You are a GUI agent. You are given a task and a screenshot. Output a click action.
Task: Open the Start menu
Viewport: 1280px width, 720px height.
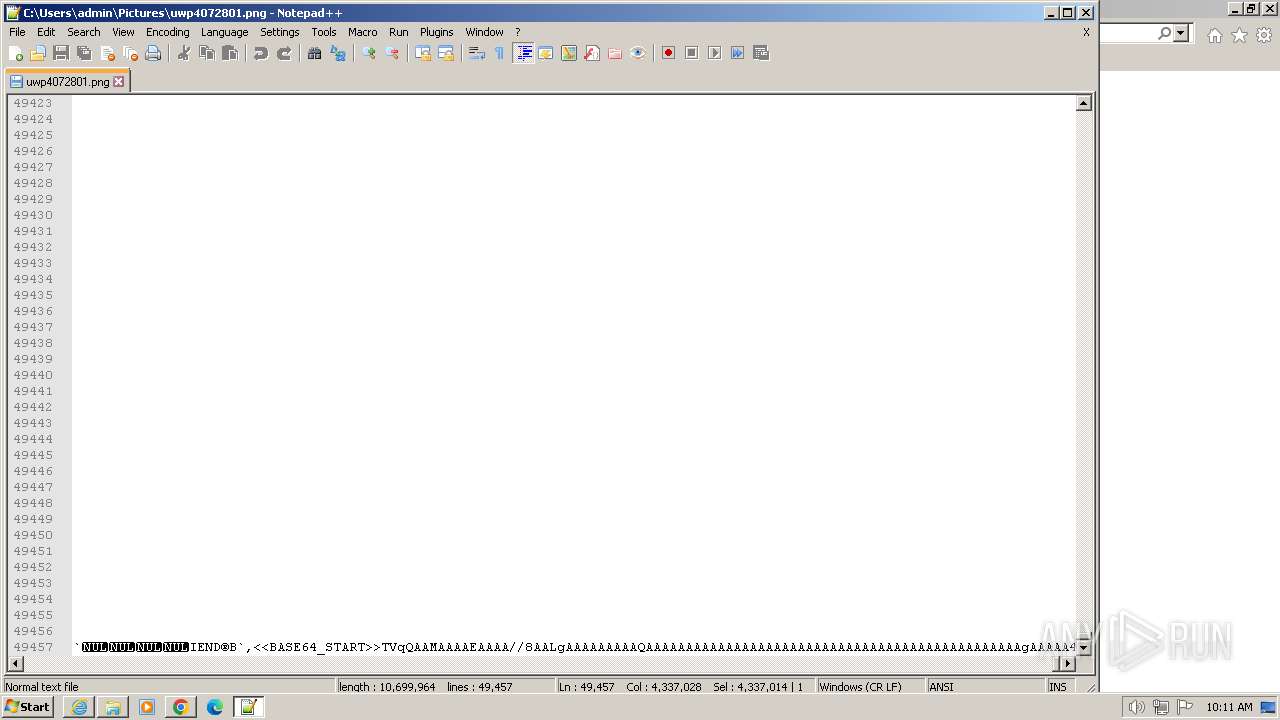click(28, 707)
